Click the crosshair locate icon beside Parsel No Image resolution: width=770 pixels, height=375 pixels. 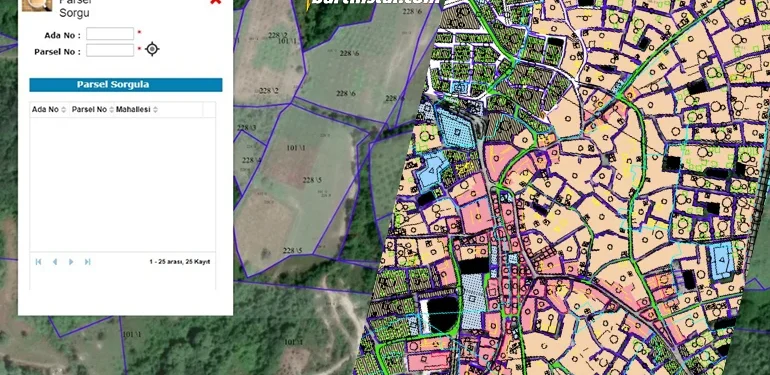pyautogui.click(x=152, y=49)
